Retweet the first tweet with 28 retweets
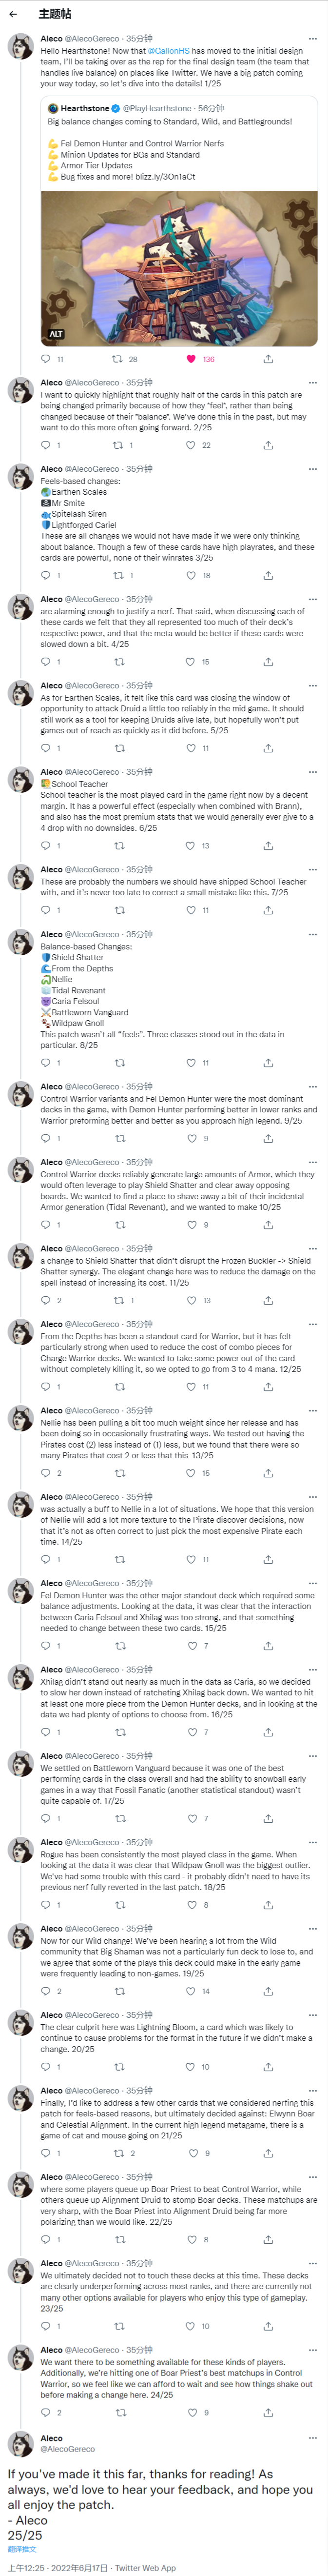 click(117, 359)
